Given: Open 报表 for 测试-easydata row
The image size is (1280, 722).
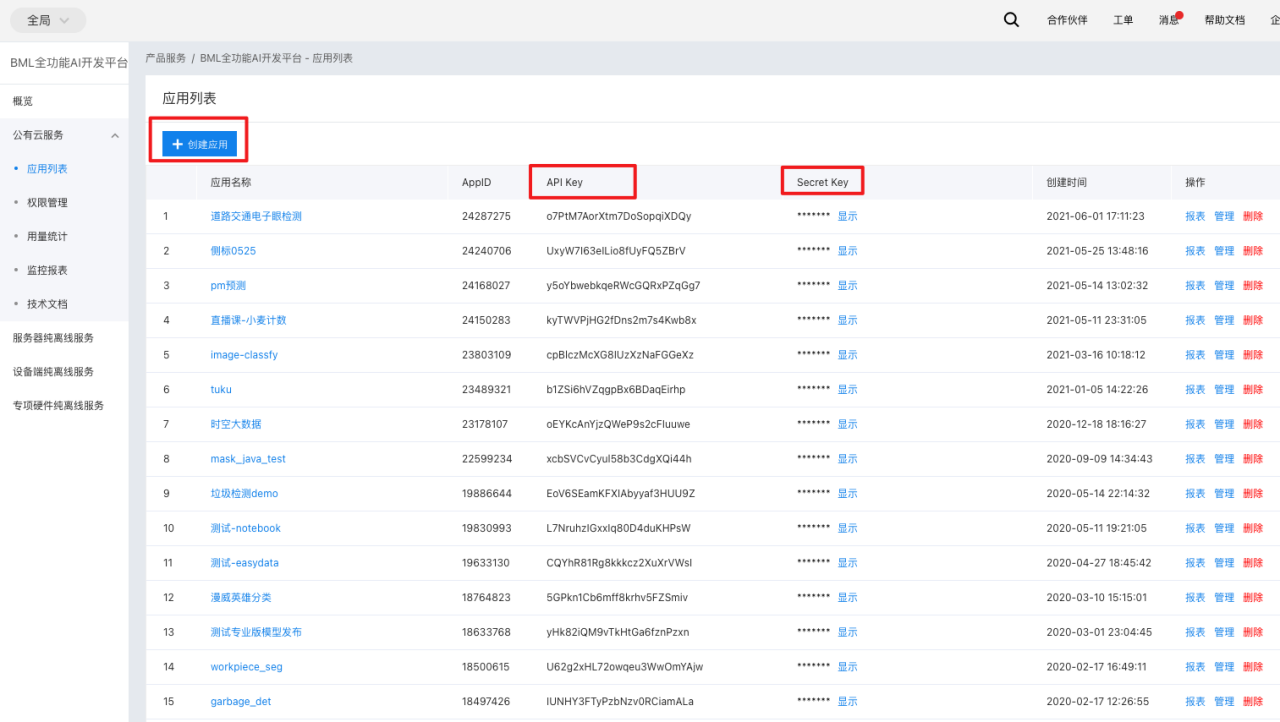Looking at the screenshot, I should [x=1195, y=563].
